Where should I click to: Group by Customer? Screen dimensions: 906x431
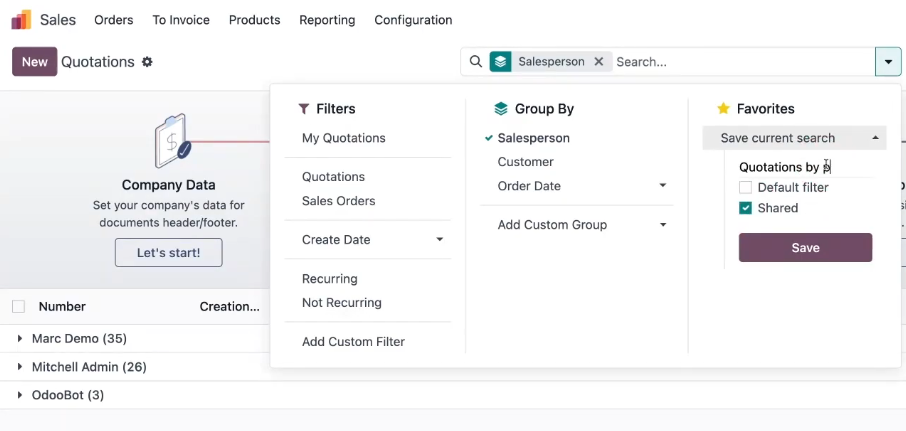525,162
